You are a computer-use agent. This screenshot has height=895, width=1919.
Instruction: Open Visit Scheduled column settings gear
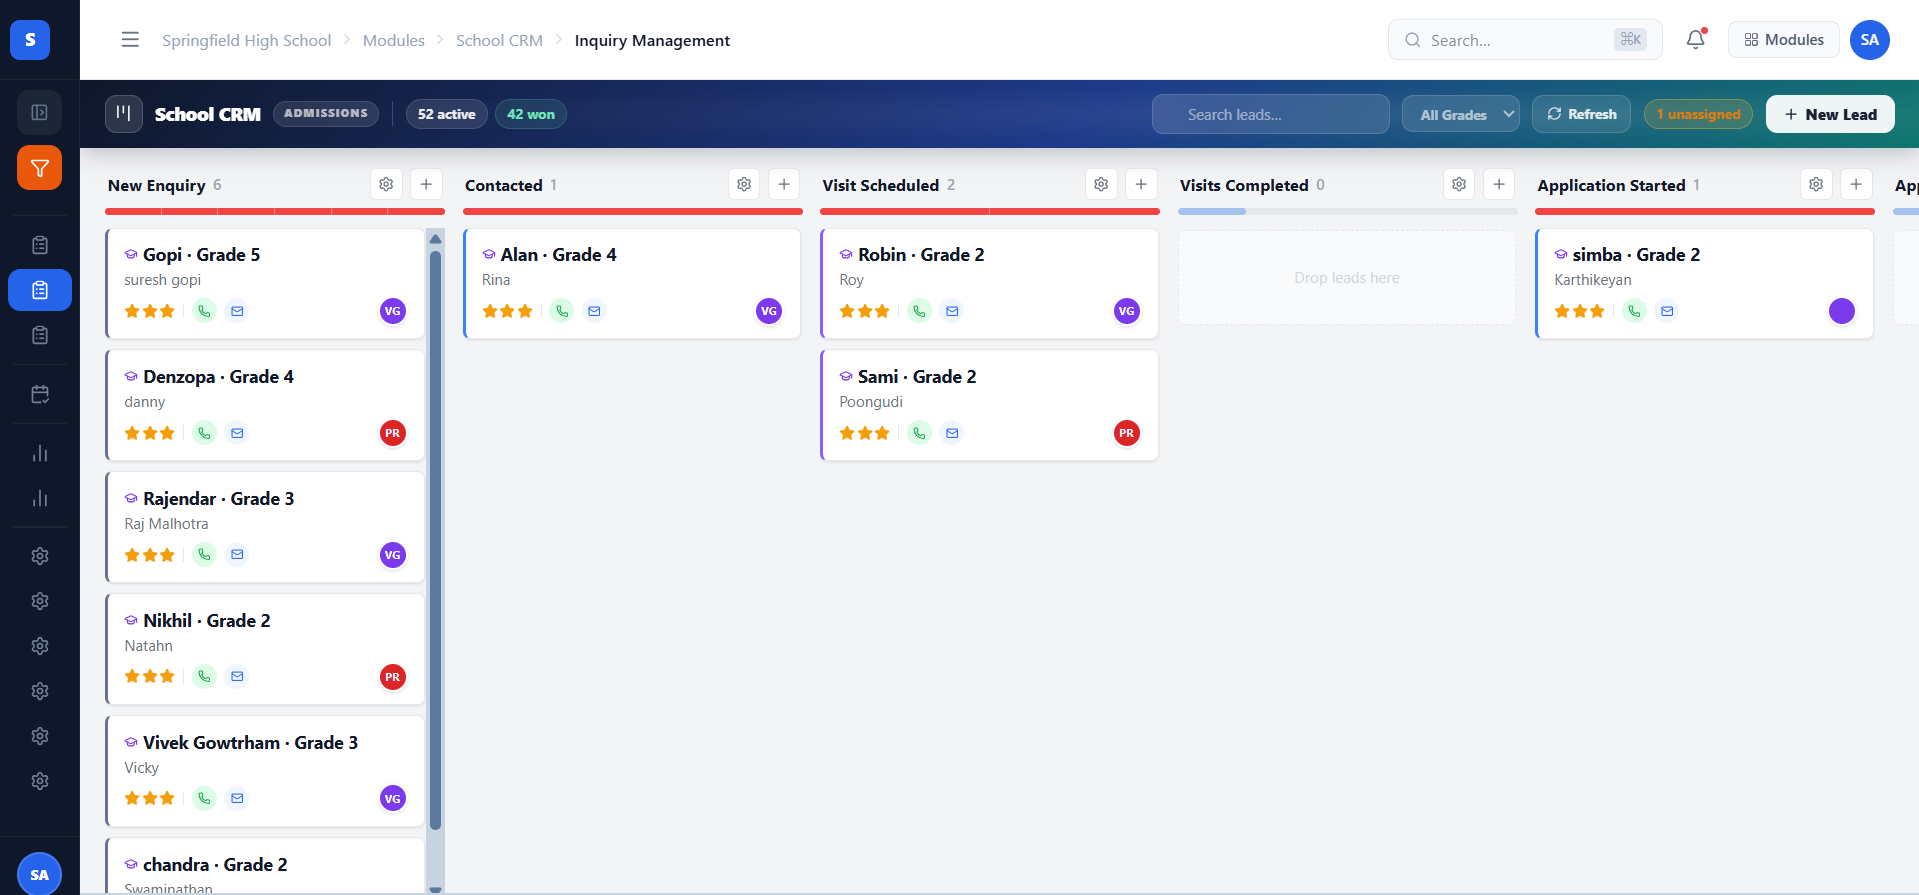coord(1101,184)
